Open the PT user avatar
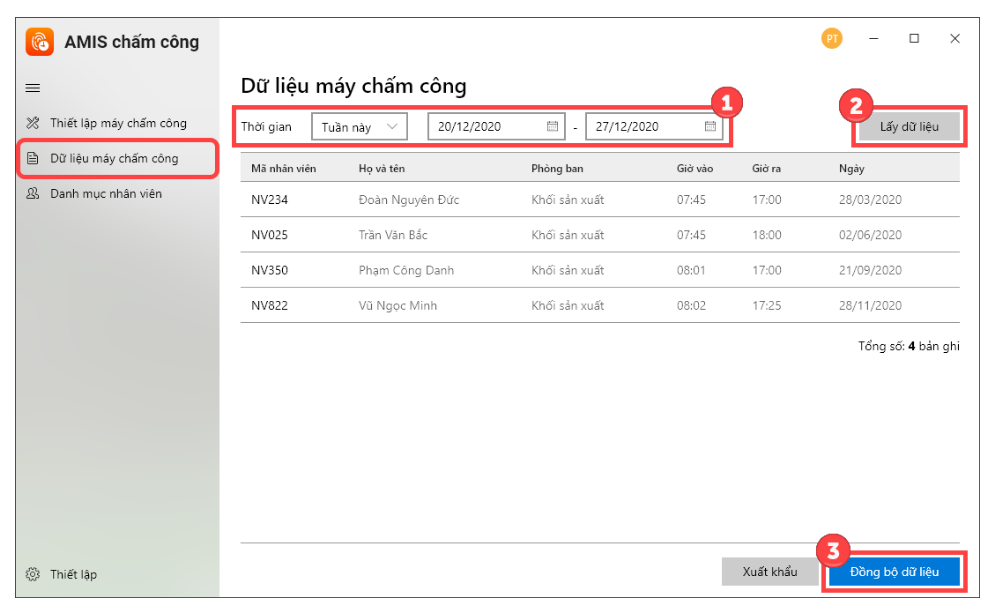 click(x=831, y=39)
